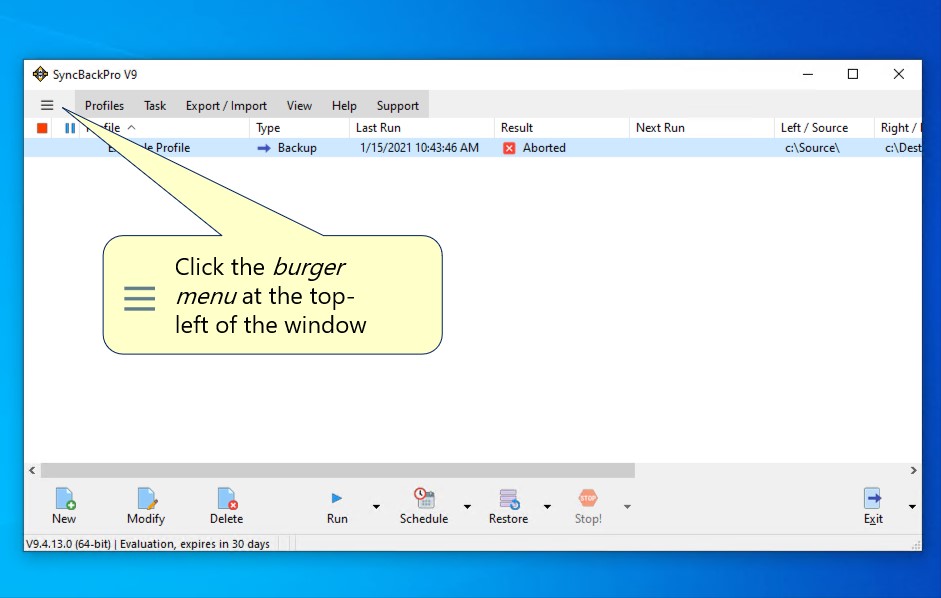This screenshot has width=941, height=598.
Task: Click the Exit toolbar button
Action: click(x=873, y=506)
